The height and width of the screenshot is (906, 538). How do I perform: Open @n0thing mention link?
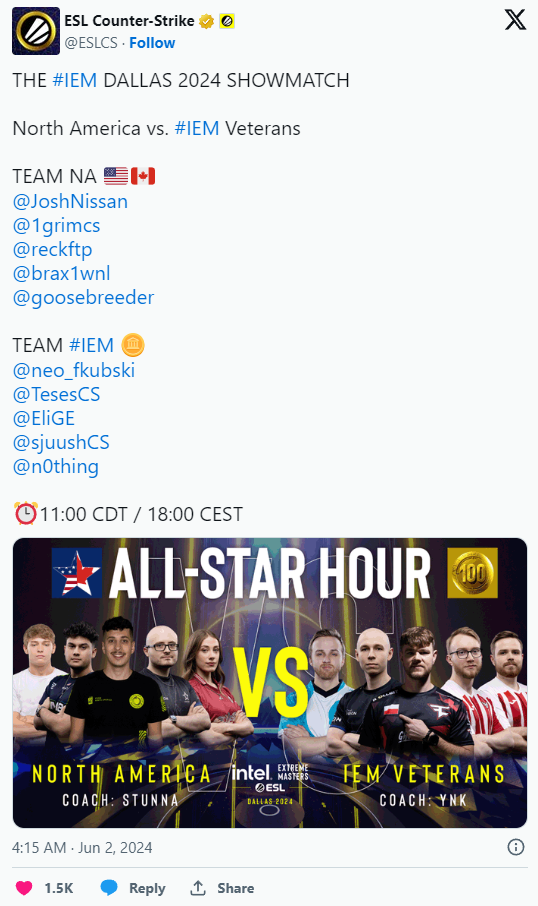tap(55, 466)
